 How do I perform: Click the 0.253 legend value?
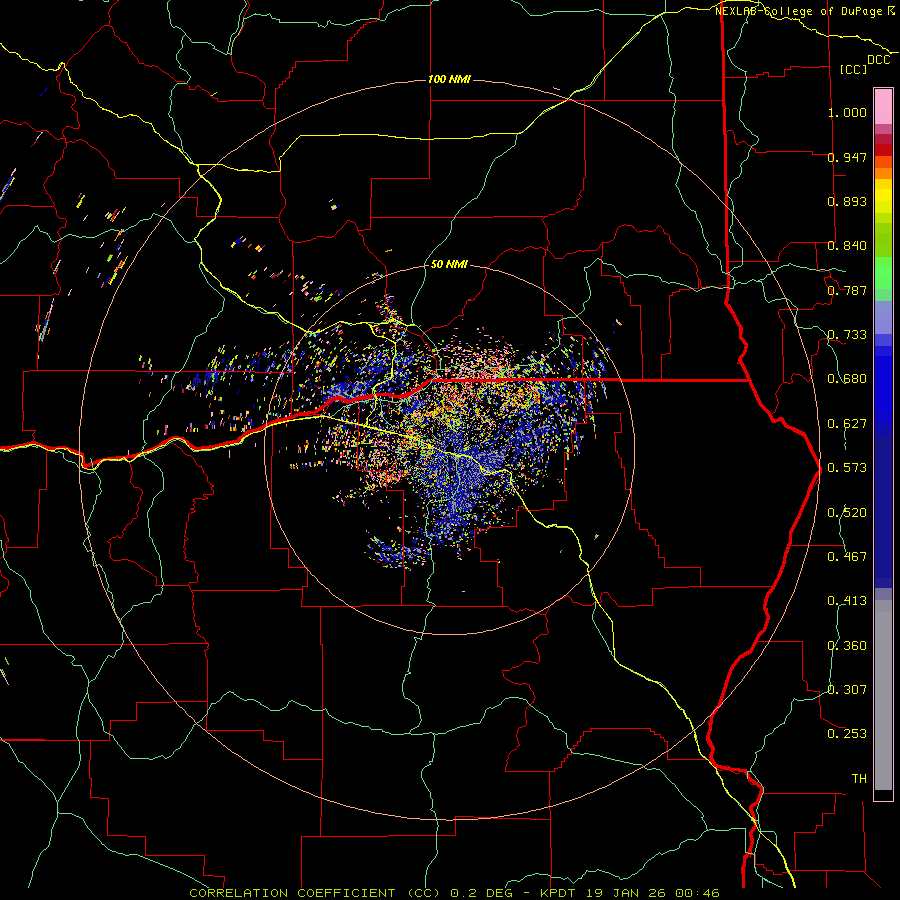click(847, 734)
